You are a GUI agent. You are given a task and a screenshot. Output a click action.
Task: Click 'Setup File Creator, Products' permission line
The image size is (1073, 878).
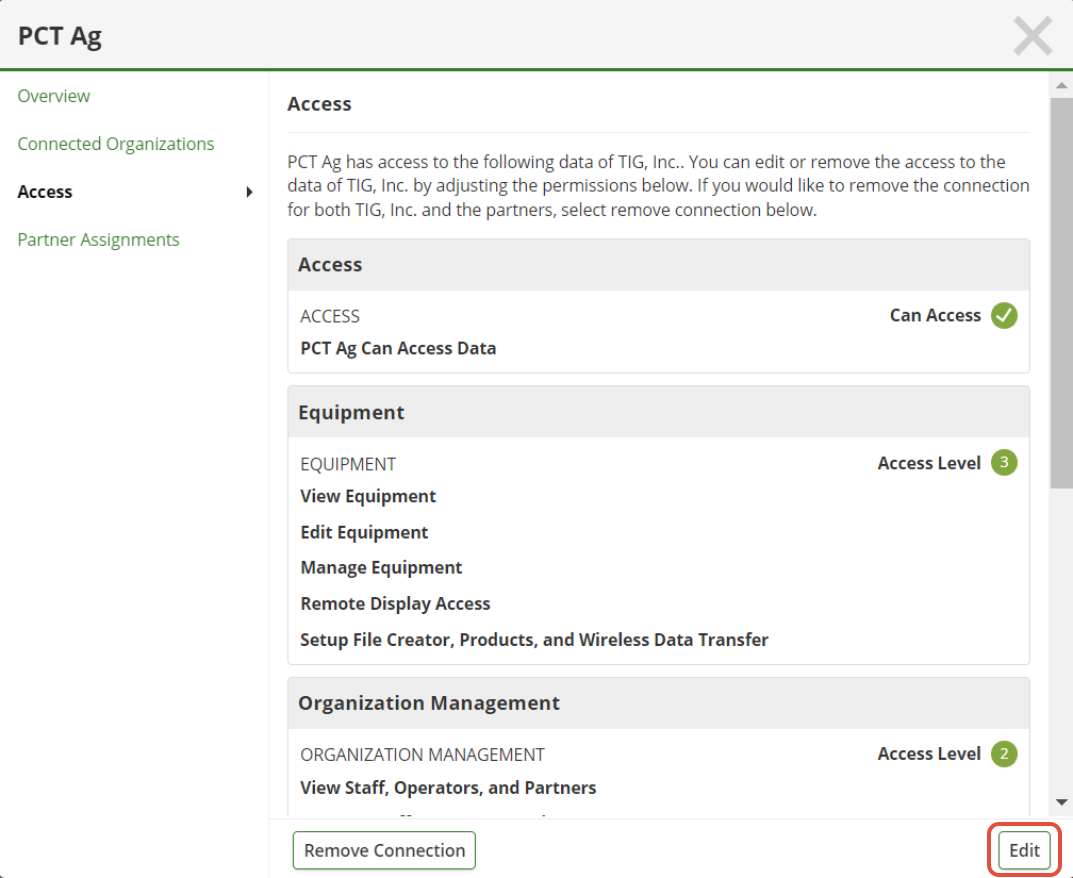[x=534, y=640]
